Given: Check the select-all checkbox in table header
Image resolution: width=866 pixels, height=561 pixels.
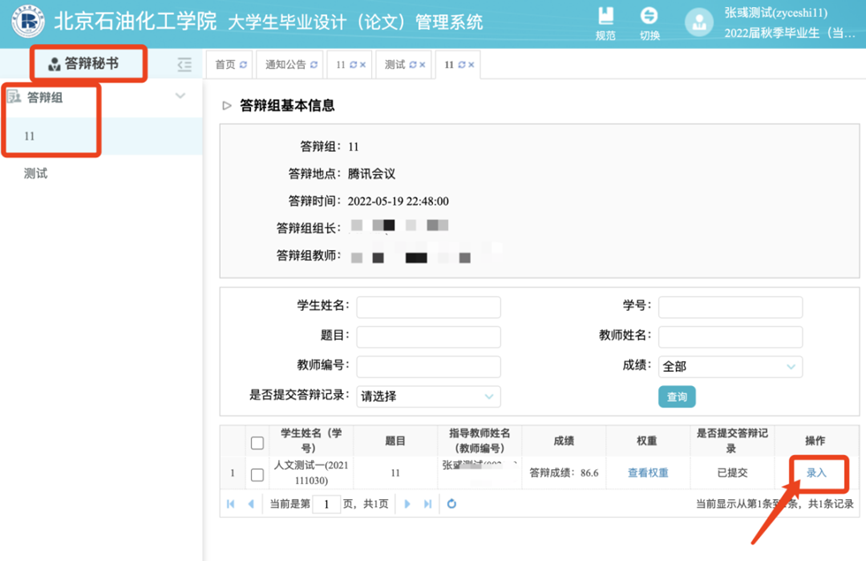Looking at the screenshot, I should click(257, 442).
